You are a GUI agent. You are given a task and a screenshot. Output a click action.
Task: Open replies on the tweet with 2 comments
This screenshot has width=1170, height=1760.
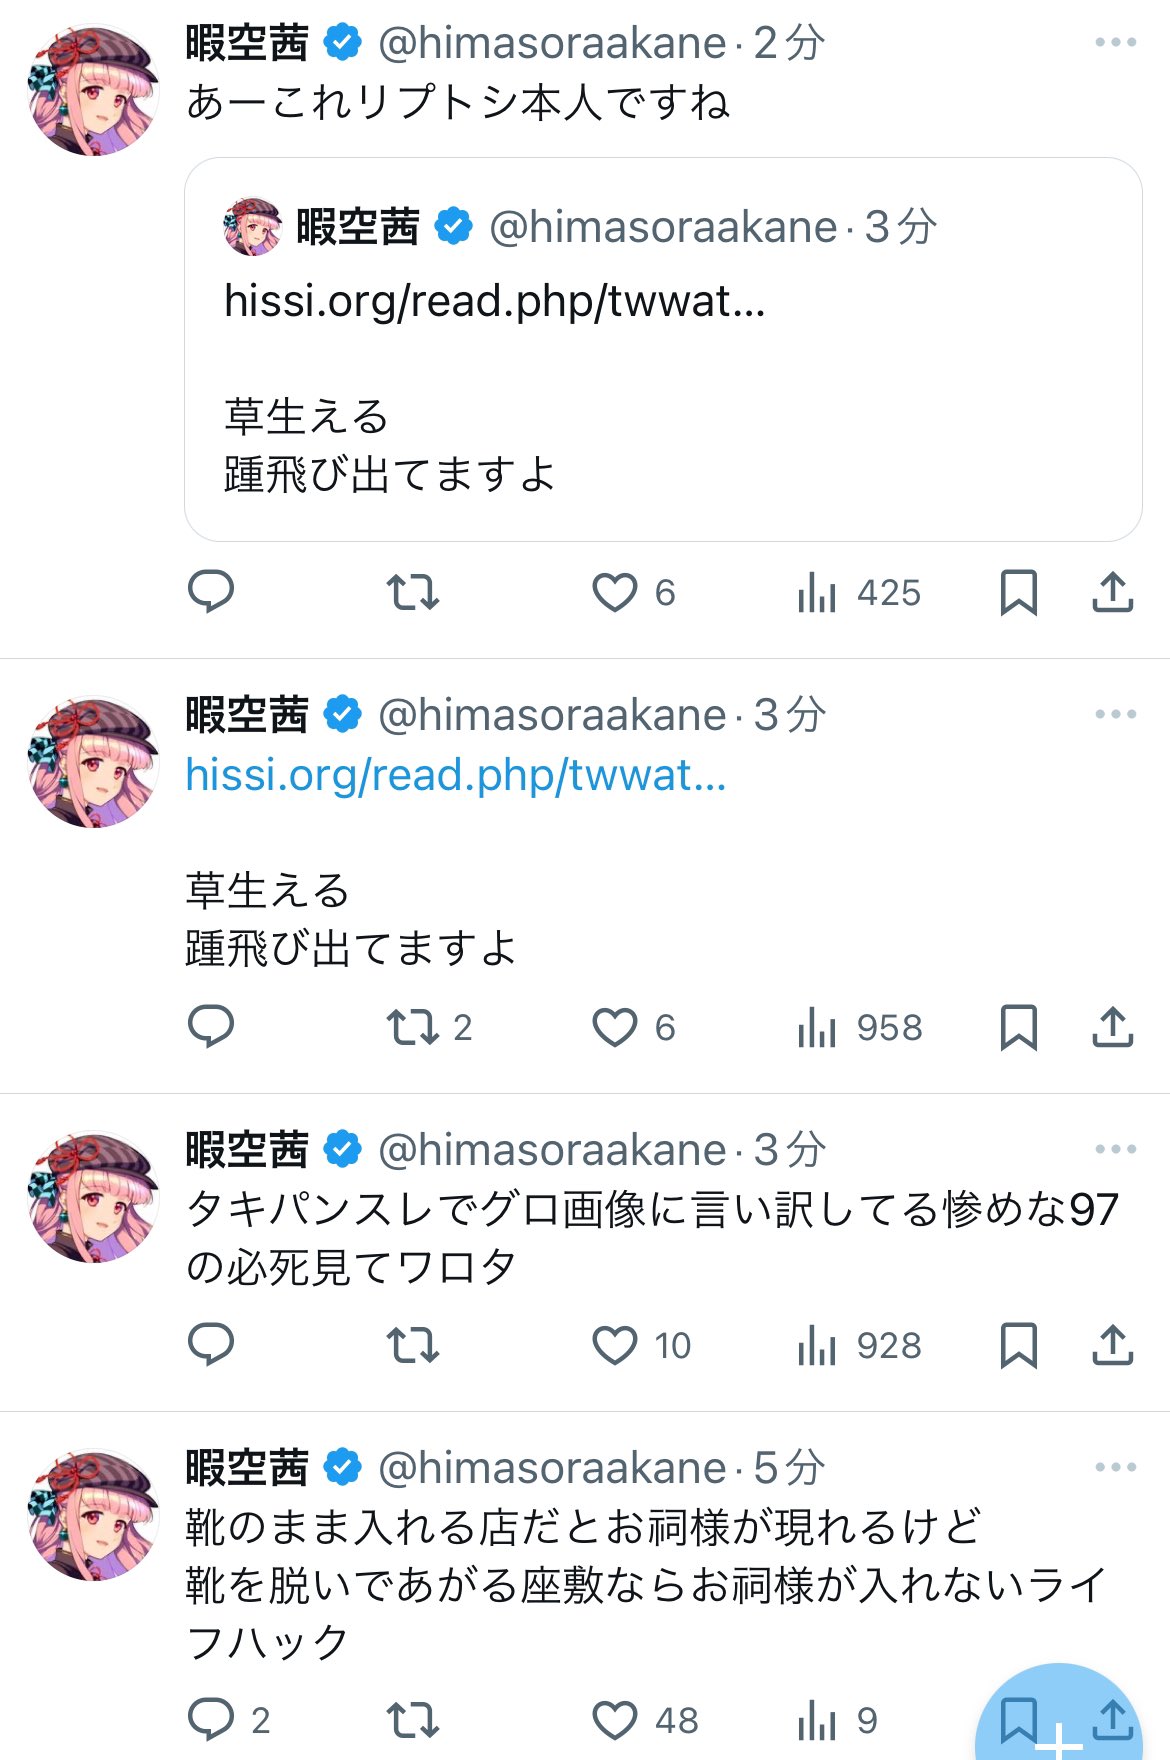[x=229, y=1720]
